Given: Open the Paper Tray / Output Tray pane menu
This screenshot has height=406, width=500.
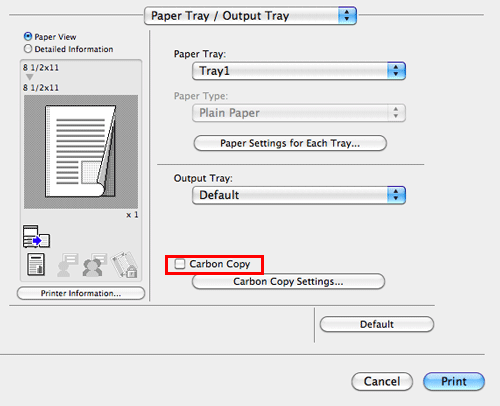Looking at the screenshot, I should click(x=250, y=16).
